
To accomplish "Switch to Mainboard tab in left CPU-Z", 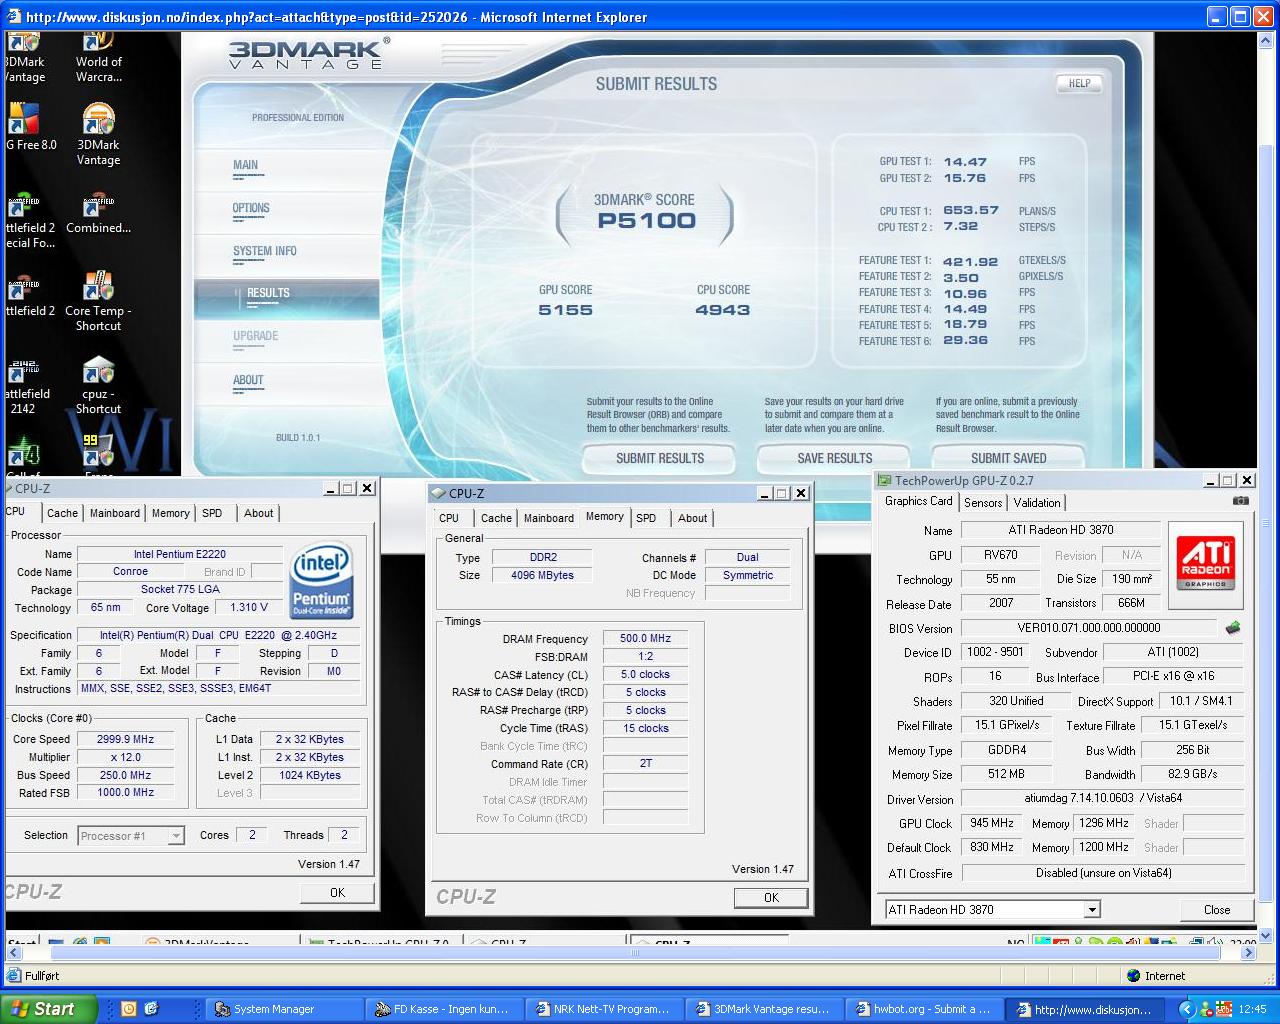I will [x=115, y=513].
